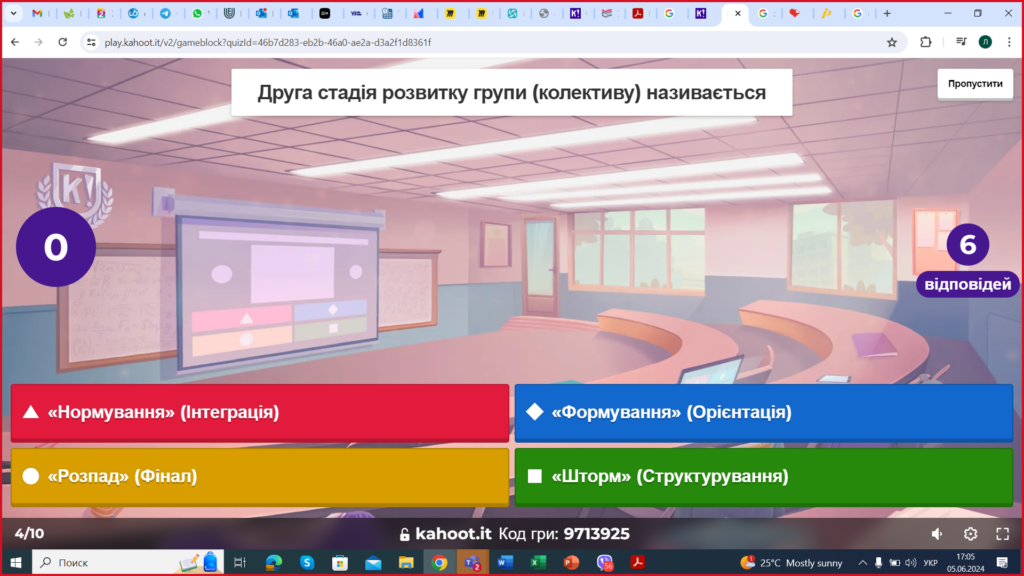Screen dimensions: 1024x576
Task: Open a new browser tab
Action: (886, 14)
